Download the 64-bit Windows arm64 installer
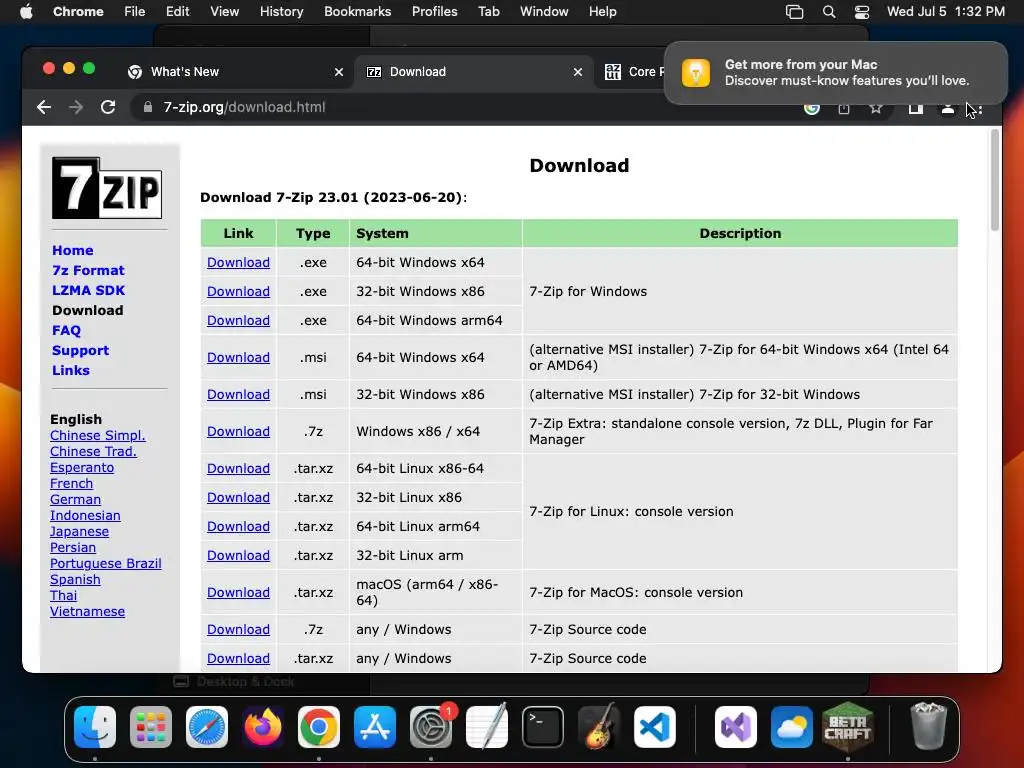 coord(238,321)
